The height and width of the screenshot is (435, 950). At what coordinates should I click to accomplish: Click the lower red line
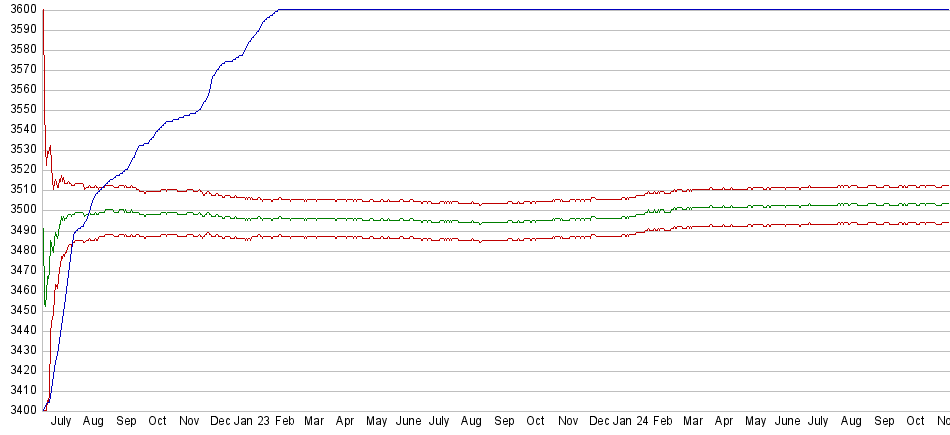(x=400, y=238)
